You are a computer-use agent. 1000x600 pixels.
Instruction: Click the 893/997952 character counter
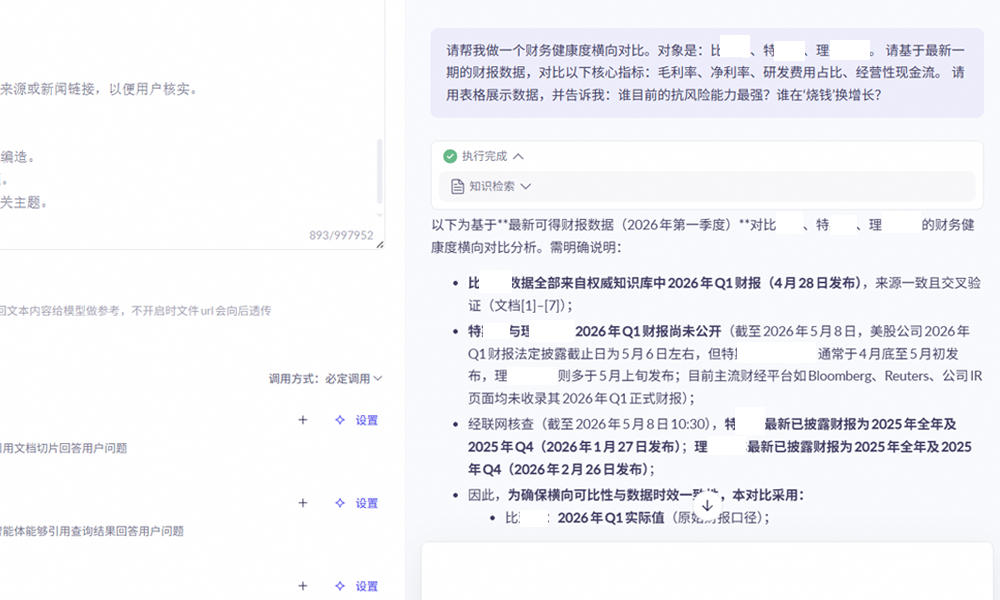(x=341, y=235)
